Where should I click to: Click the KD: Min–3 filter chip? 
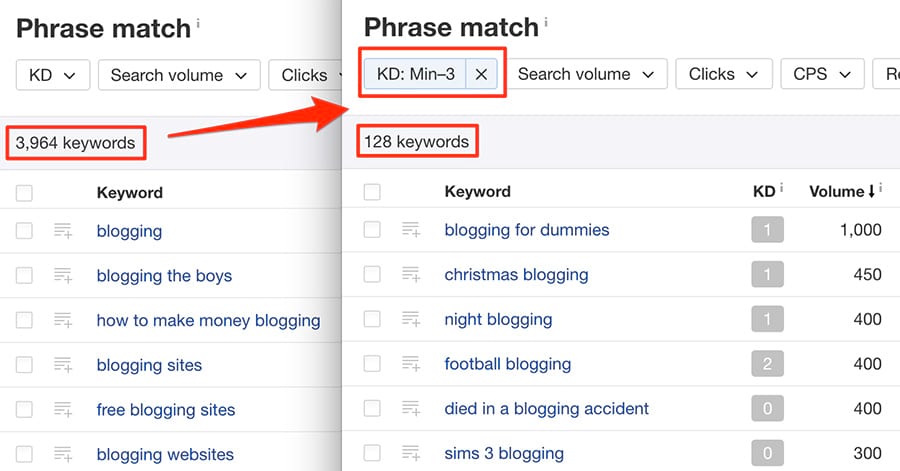(x=415, y=74)
